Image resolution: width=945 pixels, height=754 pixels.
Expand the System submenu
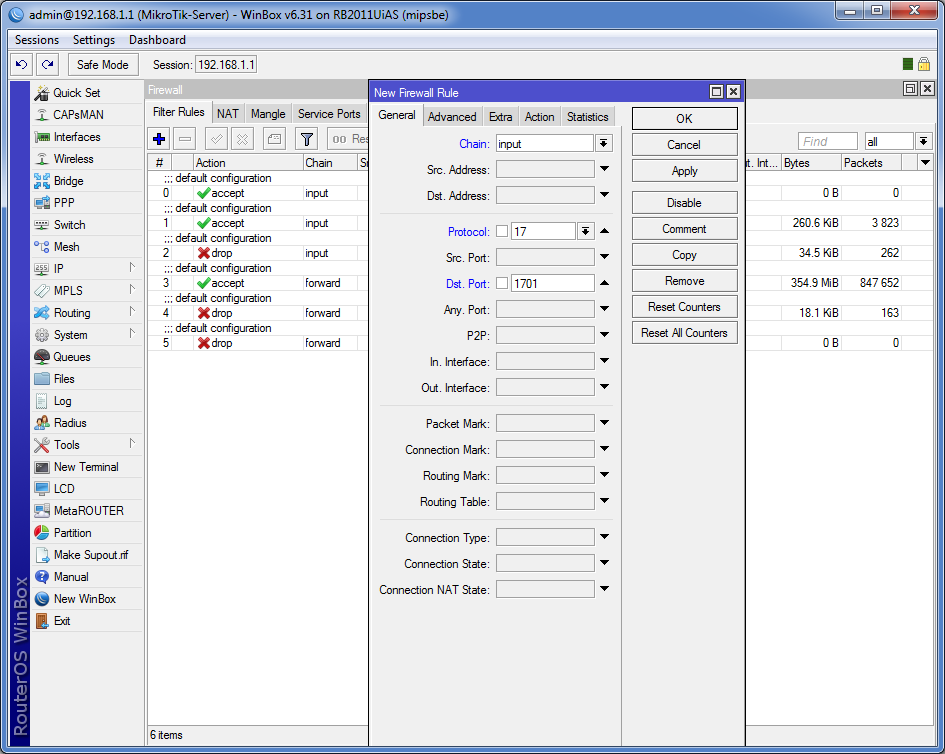(132, 334)
